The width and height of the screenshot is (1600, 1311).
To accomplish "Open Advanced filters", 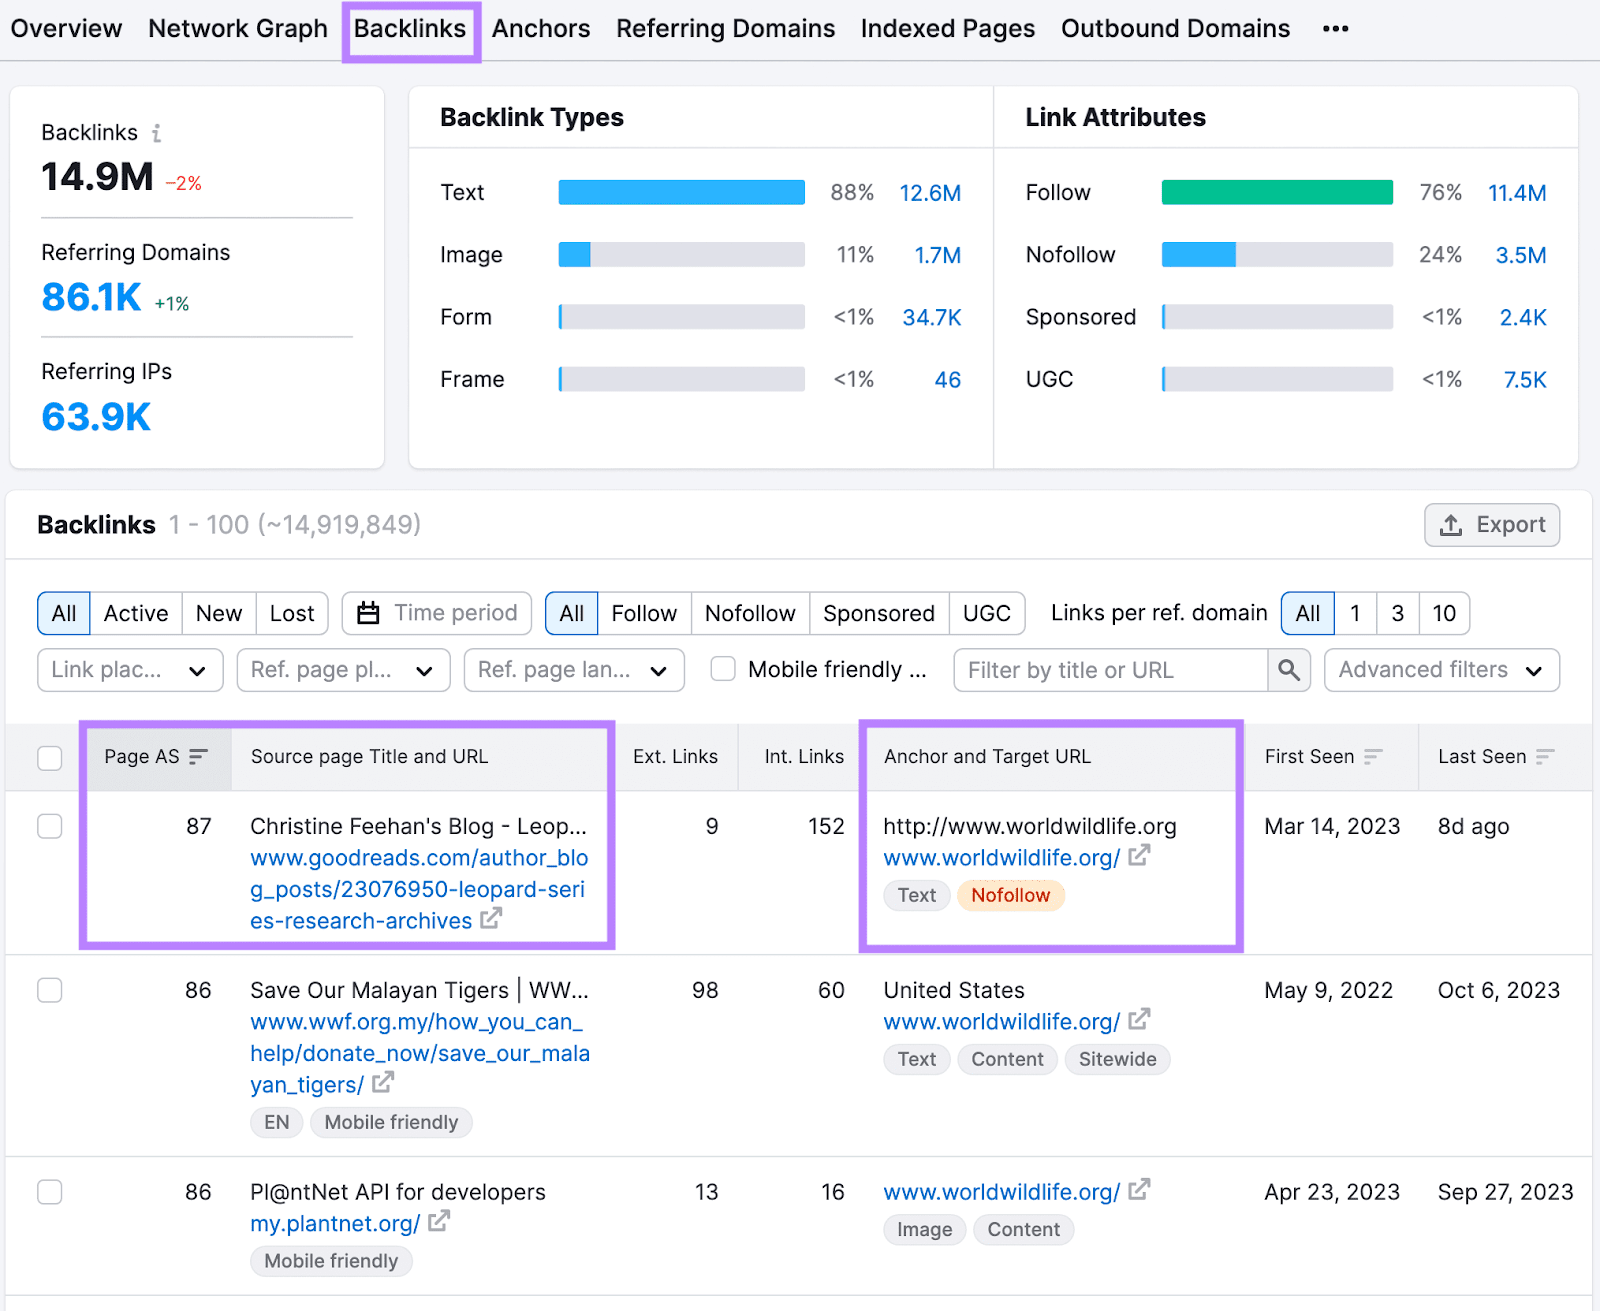I will (x=1440, y=670).
